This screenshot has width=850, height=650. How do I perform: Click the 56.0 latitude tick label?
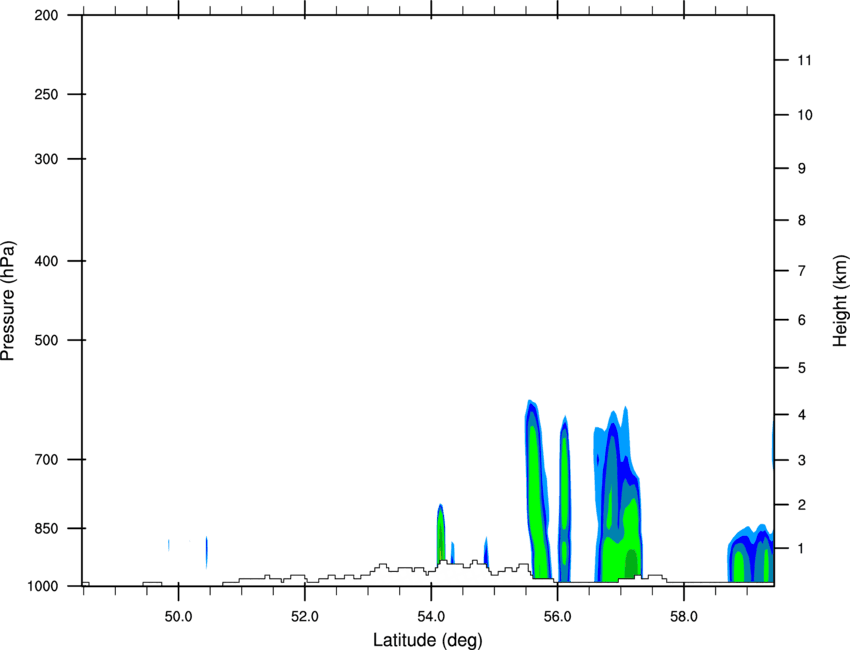(x=557, y=617)
